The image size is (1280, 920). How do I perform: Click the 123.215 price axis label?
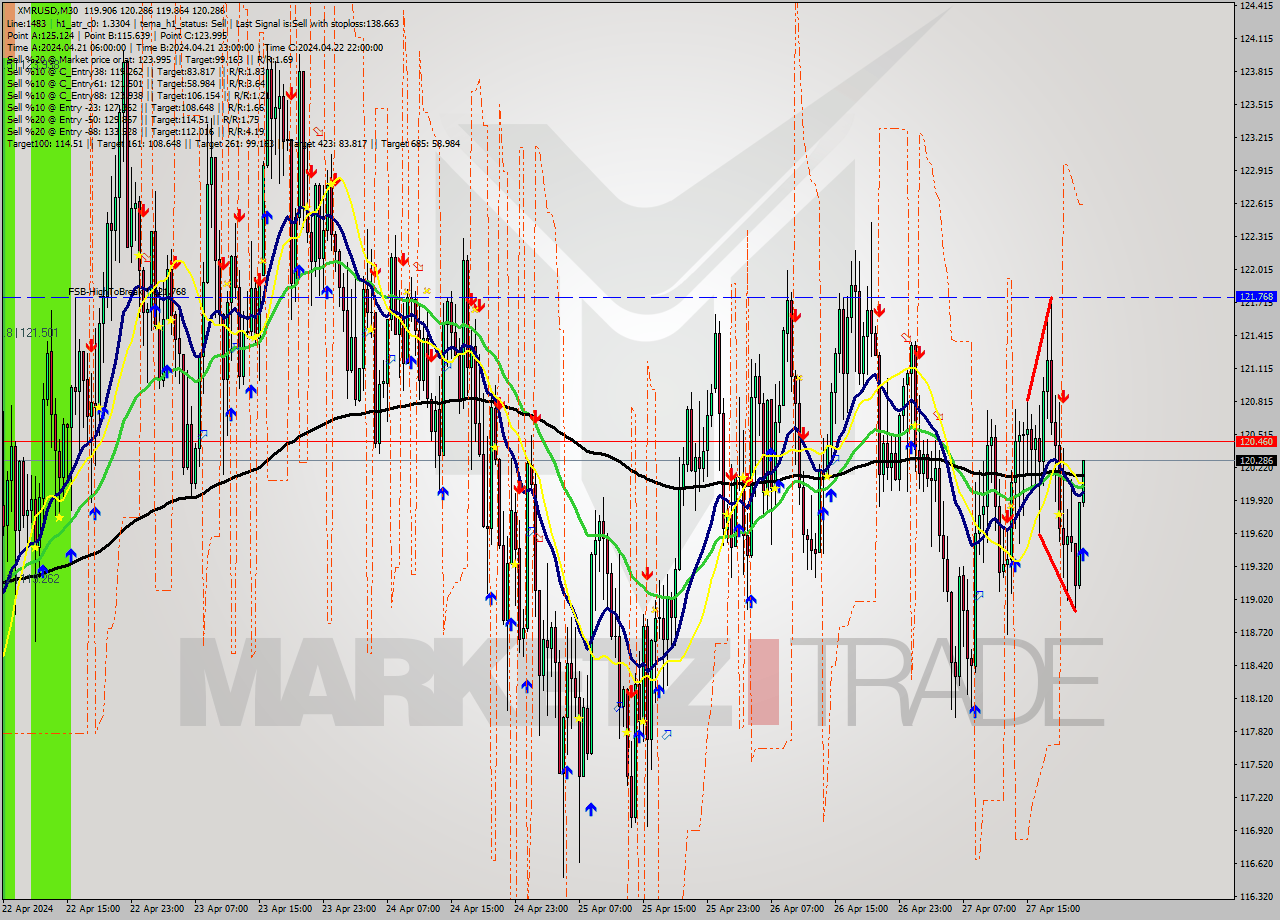(x=1256, y=138)
